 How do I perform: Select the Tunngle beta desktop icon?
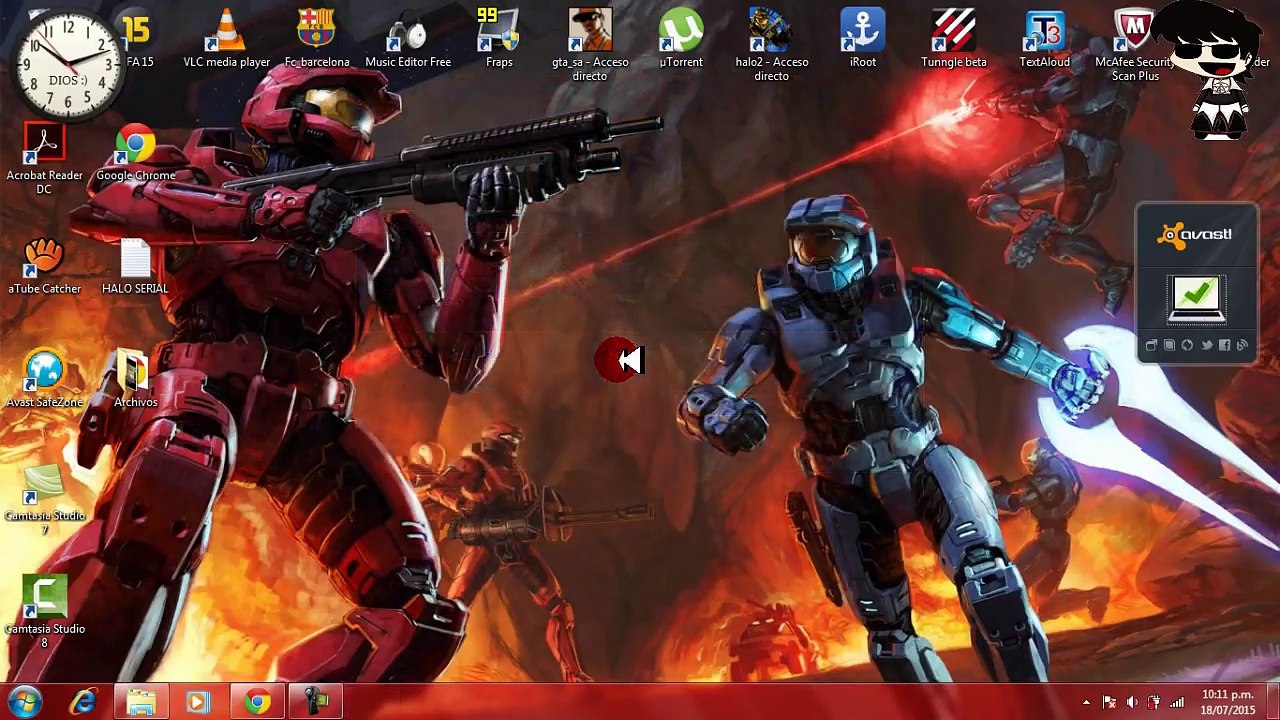click(954, 40)
